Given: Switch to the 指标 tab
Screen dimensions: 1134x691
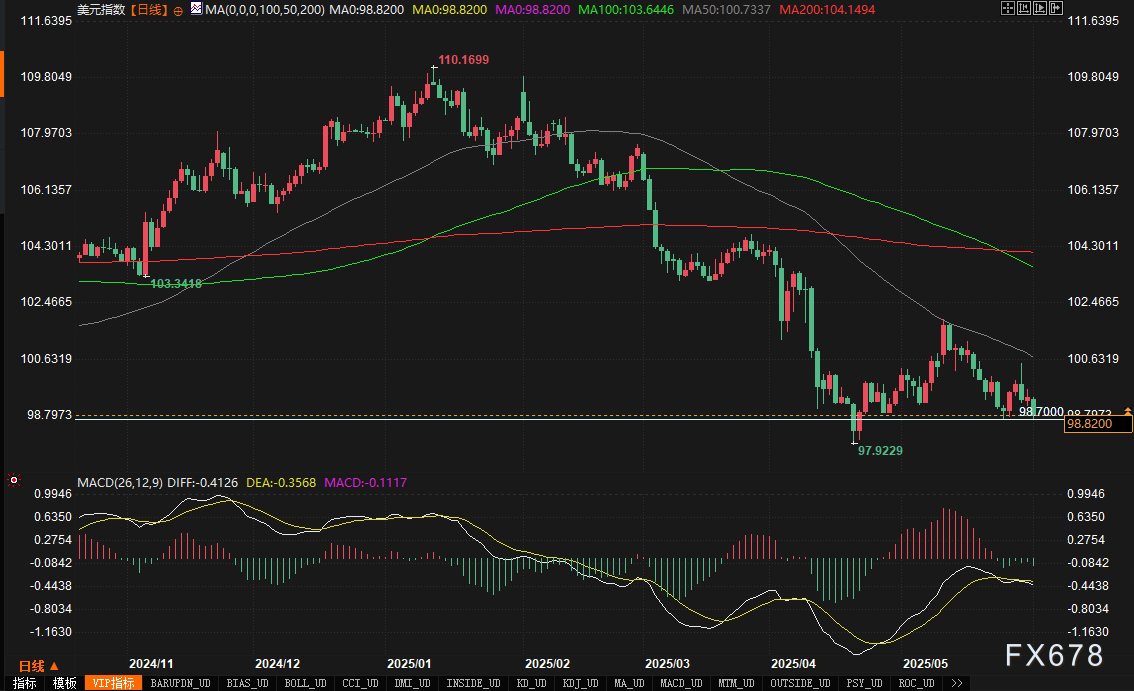Looking at the screenshot, I should pyautogui.click(x=24, y=683).
